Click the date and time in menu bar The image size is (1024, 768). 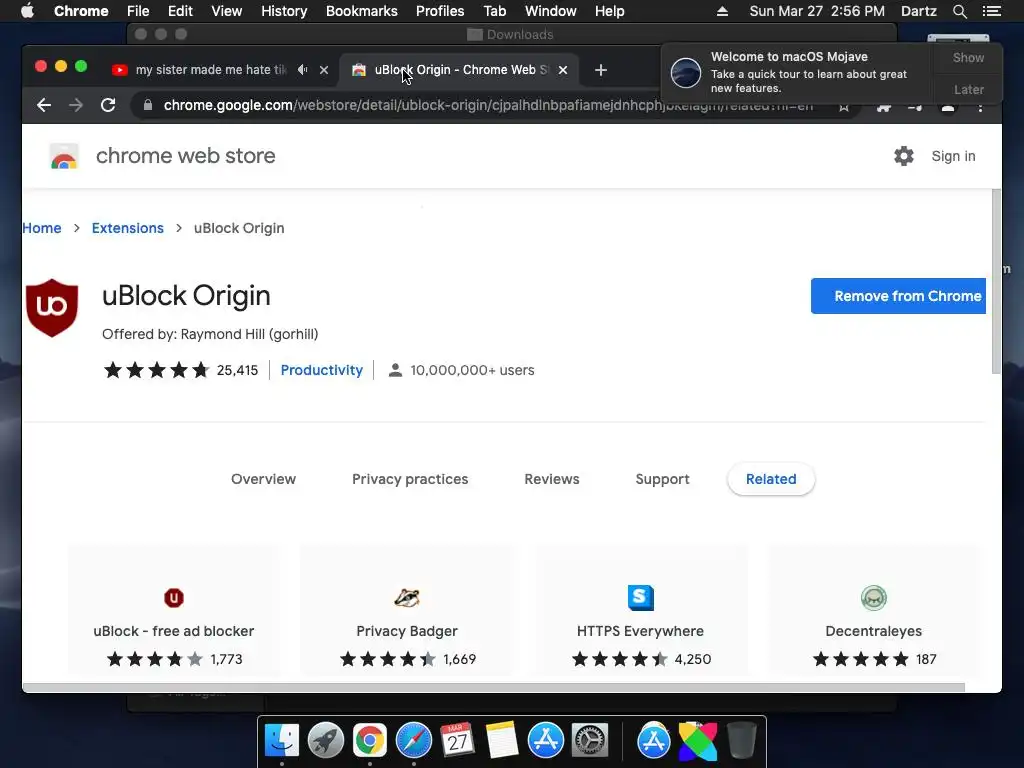pos(817,11)
